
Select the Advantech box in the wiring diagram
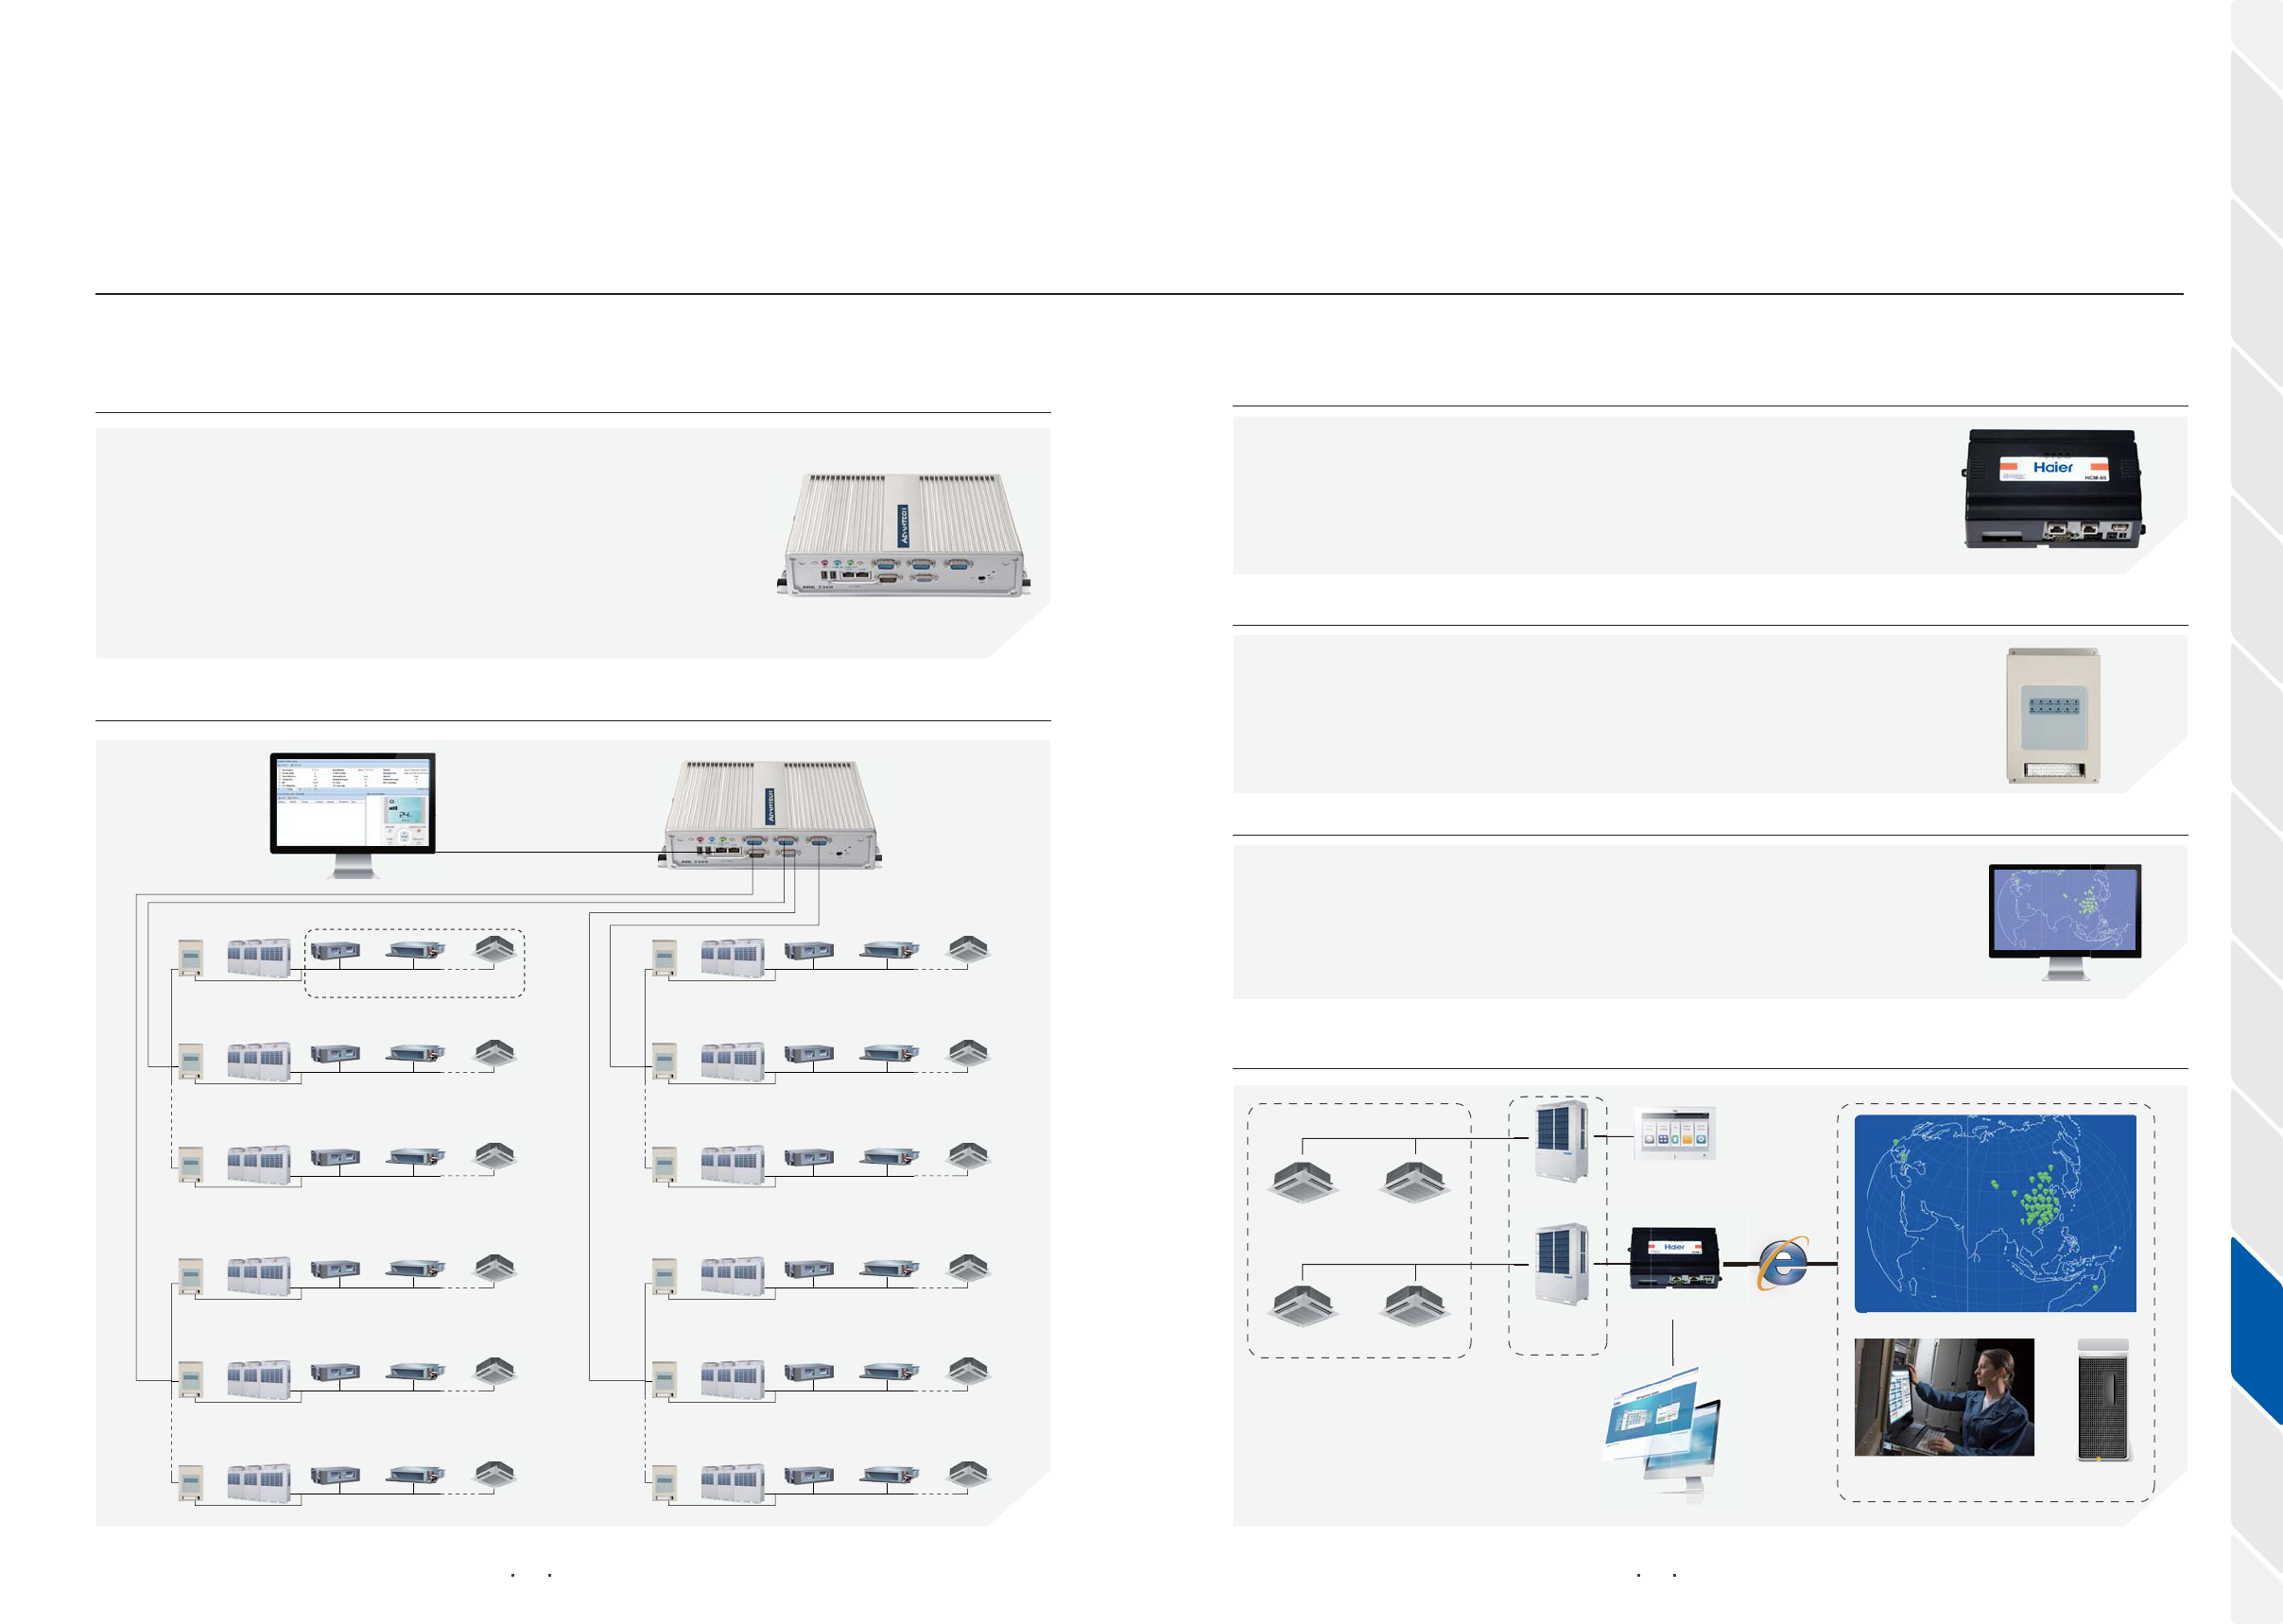coord(770,814)
